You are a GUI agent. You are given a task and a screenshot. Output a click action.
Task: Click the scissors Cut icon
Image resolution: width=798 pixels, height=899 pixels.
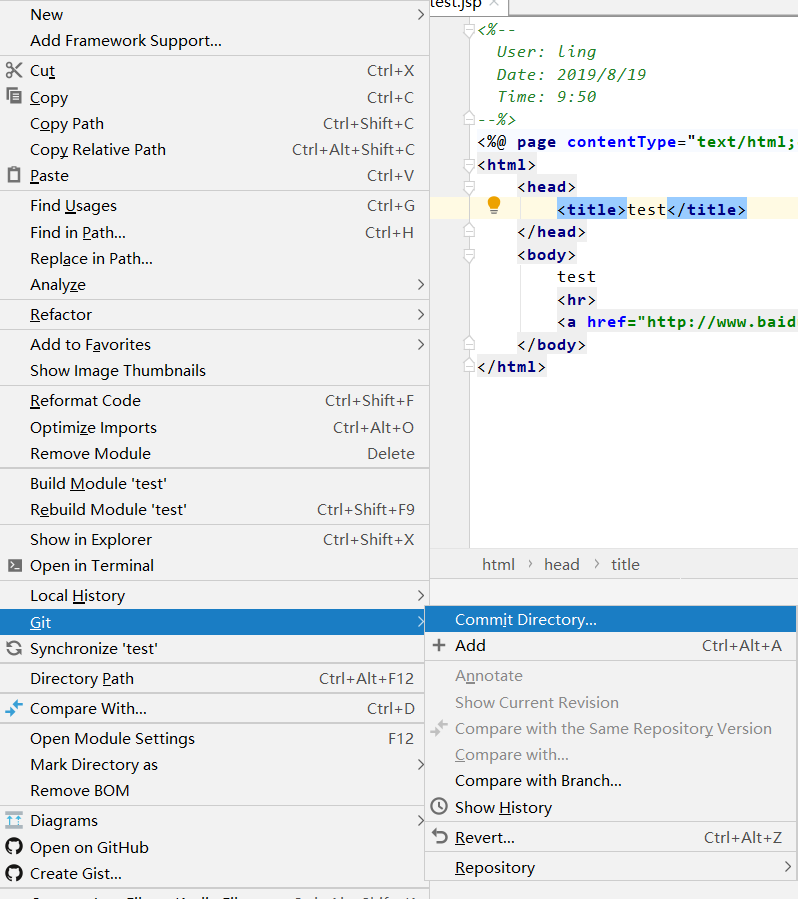pos(13,70)
